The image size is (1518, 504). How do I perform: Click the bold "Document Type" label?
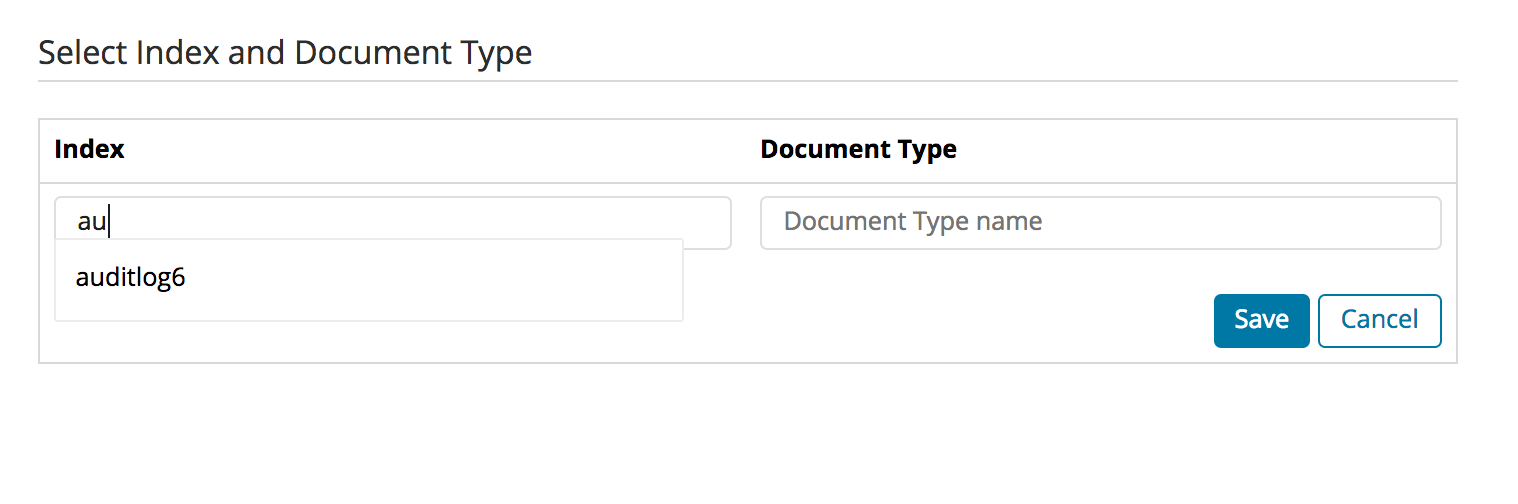point(858,150)
